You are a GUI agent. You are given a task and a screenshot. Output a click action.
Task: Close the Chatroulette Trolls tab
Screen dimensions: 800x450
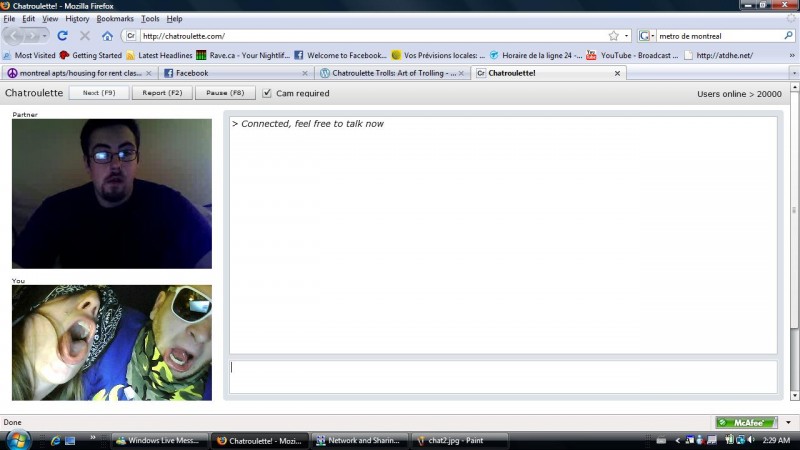pos(461,73)
